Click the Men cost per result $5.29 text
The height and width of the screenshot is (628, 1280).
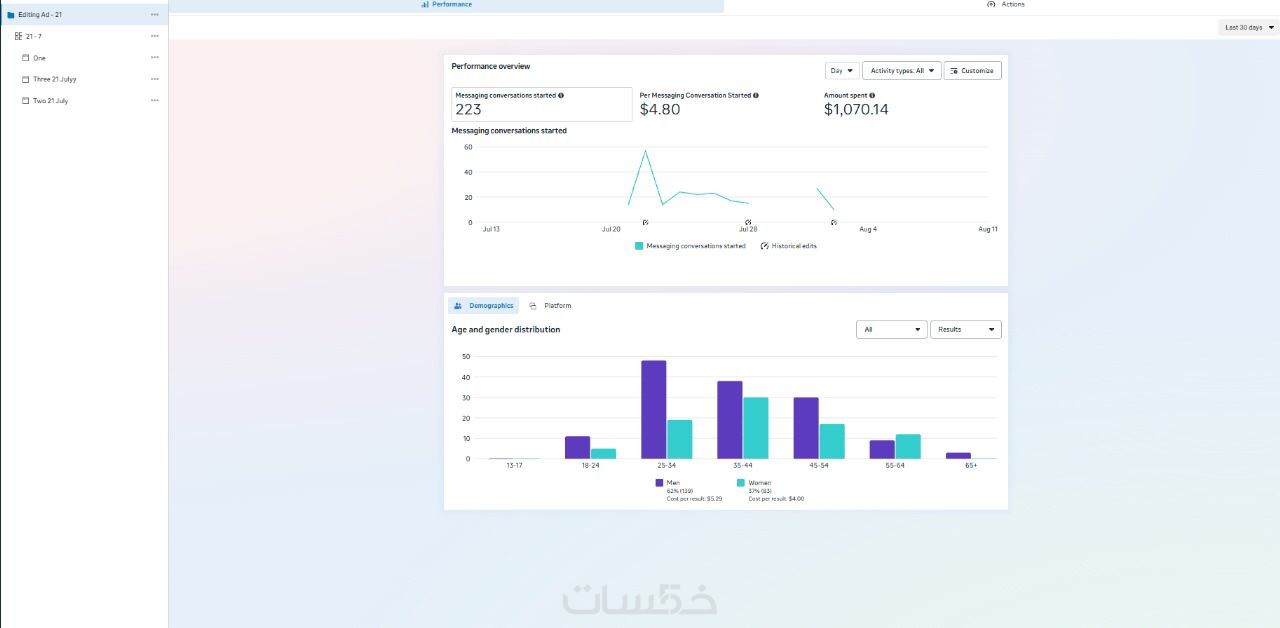point(694,498)
